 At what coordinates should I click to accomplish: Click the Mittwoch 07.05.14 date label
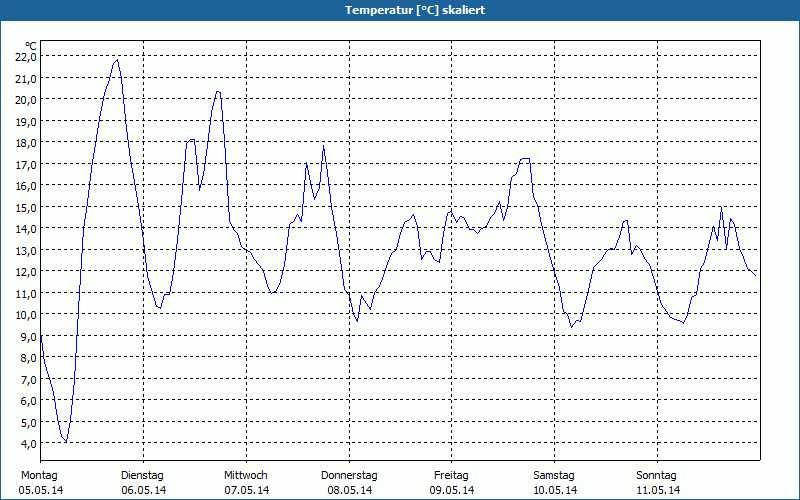246,483
